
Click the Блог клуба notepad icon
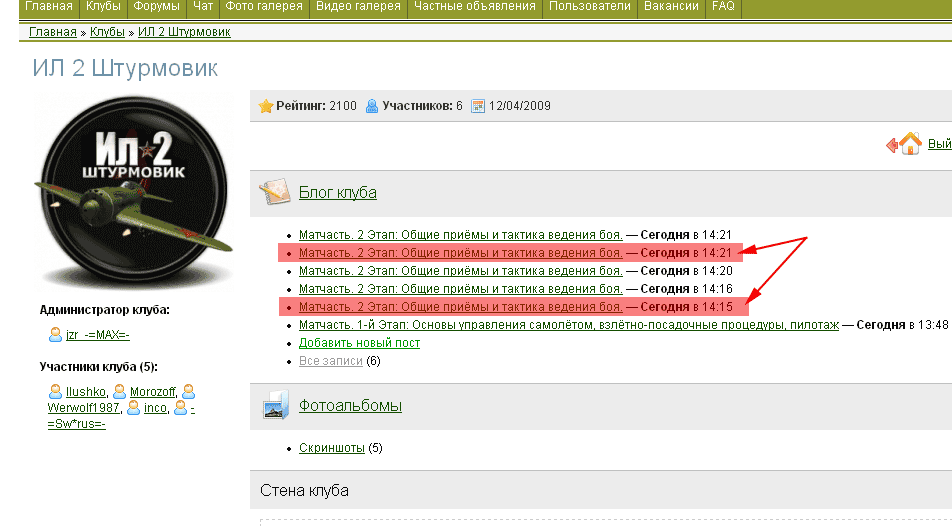tap(274, 193)
